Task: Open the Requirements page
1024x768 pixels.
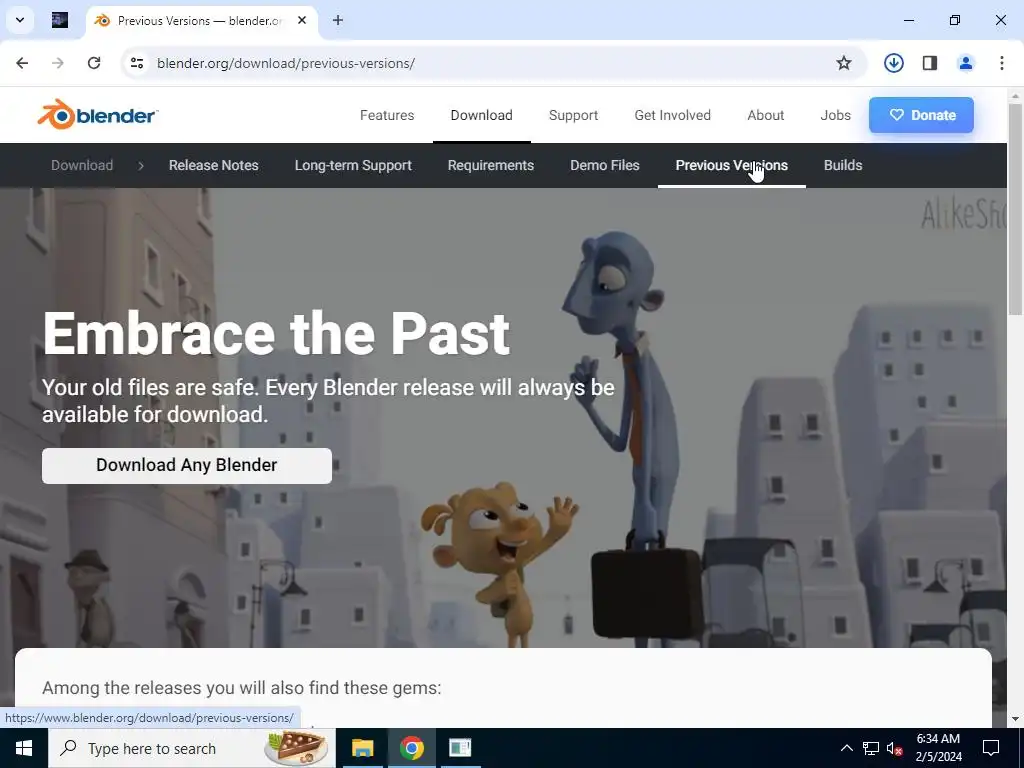Action: [x=490, y=165]
